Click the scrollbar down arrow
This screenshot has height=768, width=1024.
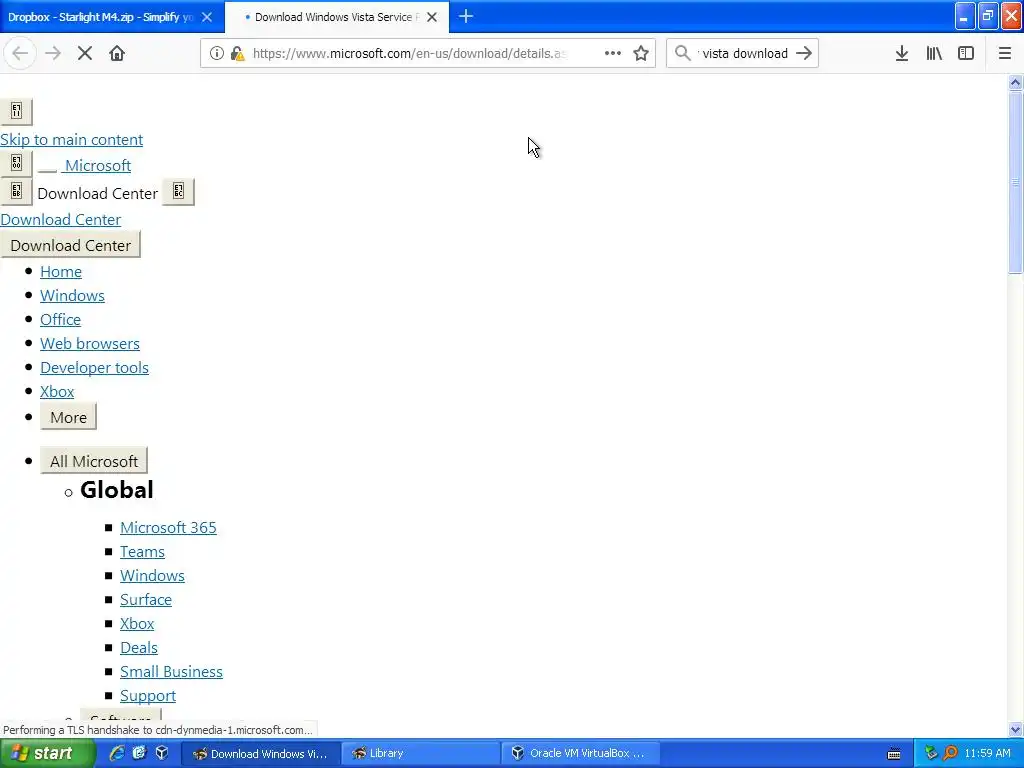[x=1016, y=729]
